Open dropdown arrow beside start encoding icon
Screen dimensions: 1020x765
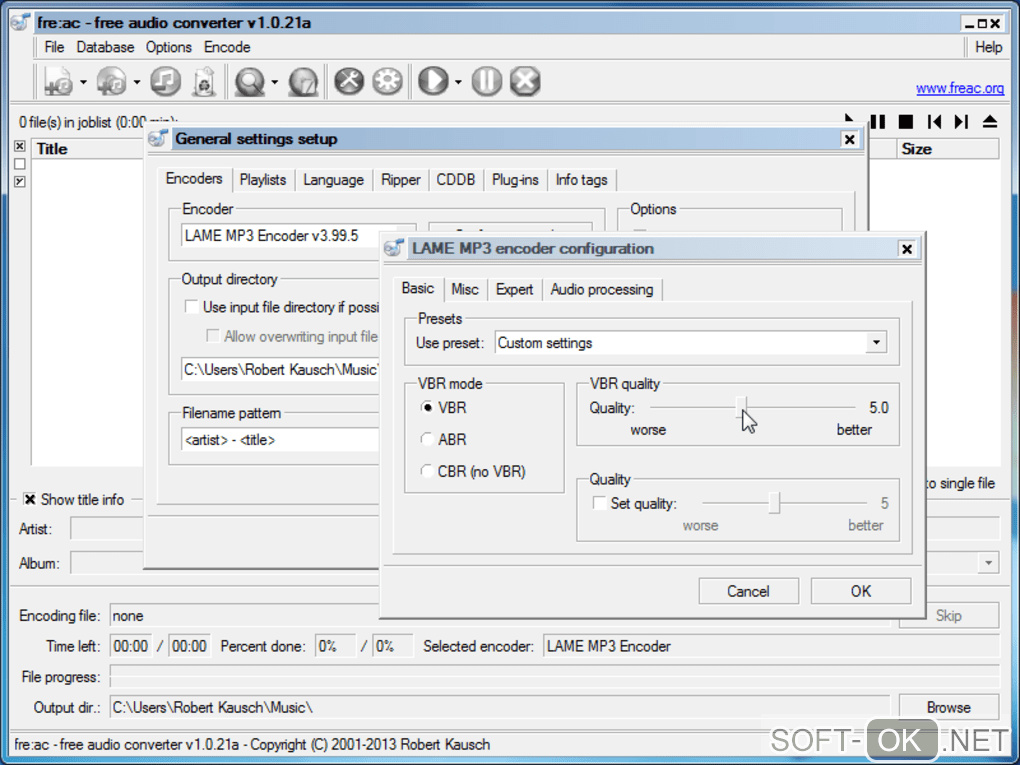coord(458,82)
